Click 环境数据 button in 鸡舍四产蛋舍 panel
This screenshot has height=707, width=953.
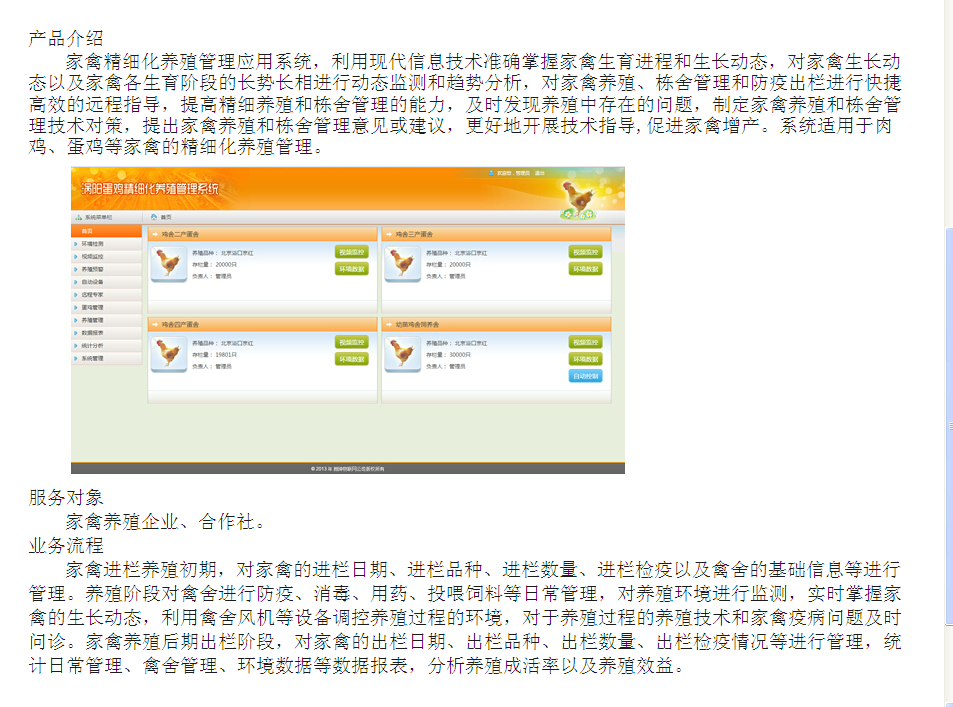(x=351, y=359)
